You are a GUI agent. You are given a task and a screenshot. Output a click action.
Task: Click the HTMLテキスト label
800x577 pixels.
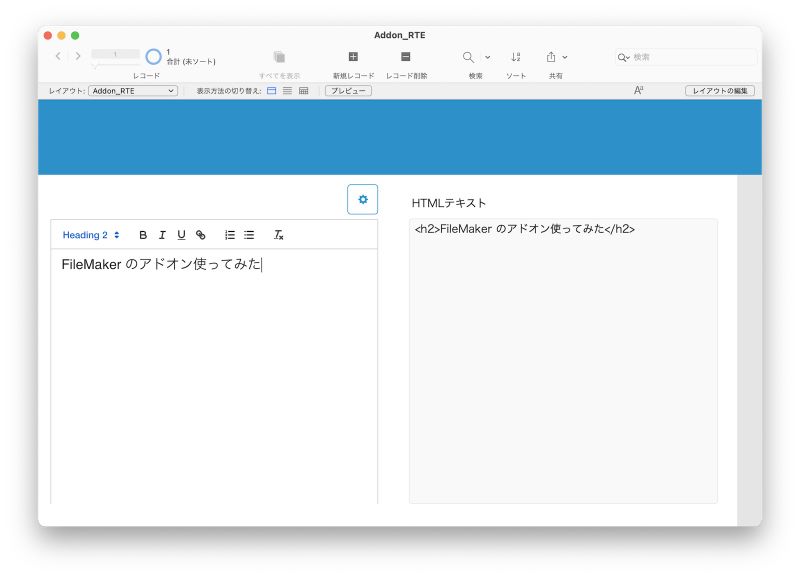pyautogui.click(x=448, y=203)
